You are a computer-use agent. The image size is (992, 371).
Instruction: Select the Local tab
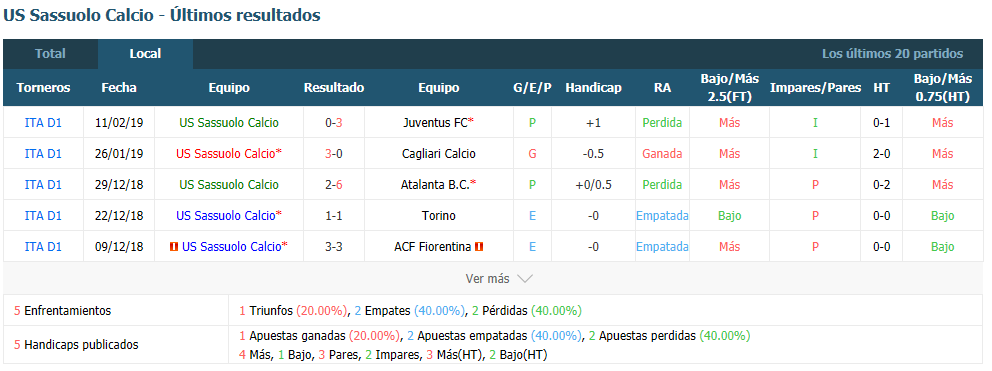click(x=145, y=54)
